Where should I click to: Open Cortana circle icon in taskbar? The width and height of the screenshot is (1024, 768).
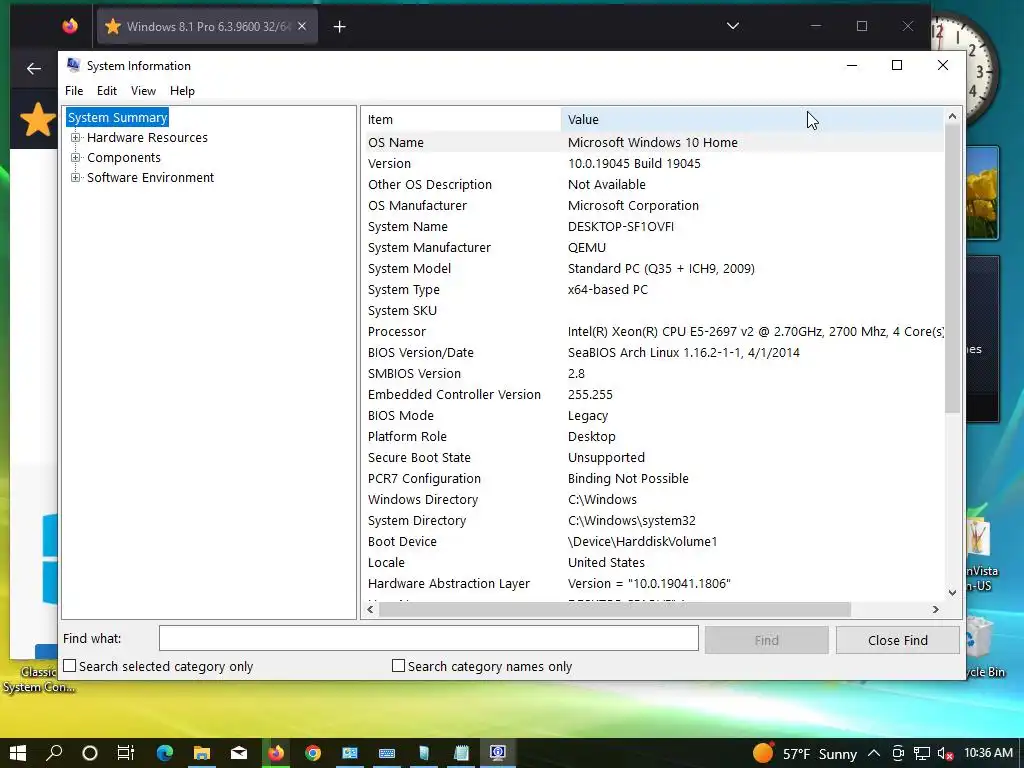point(90,753)
